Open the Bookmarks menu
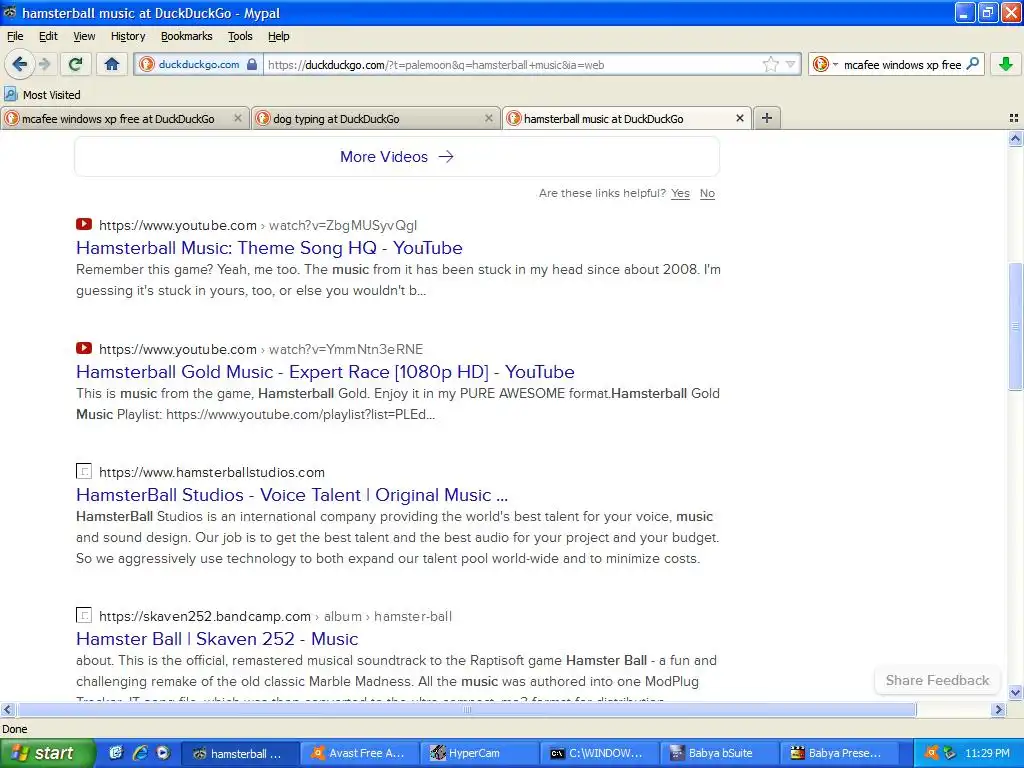This screenshot has height=768, width=1024. [x=187, y=36]
